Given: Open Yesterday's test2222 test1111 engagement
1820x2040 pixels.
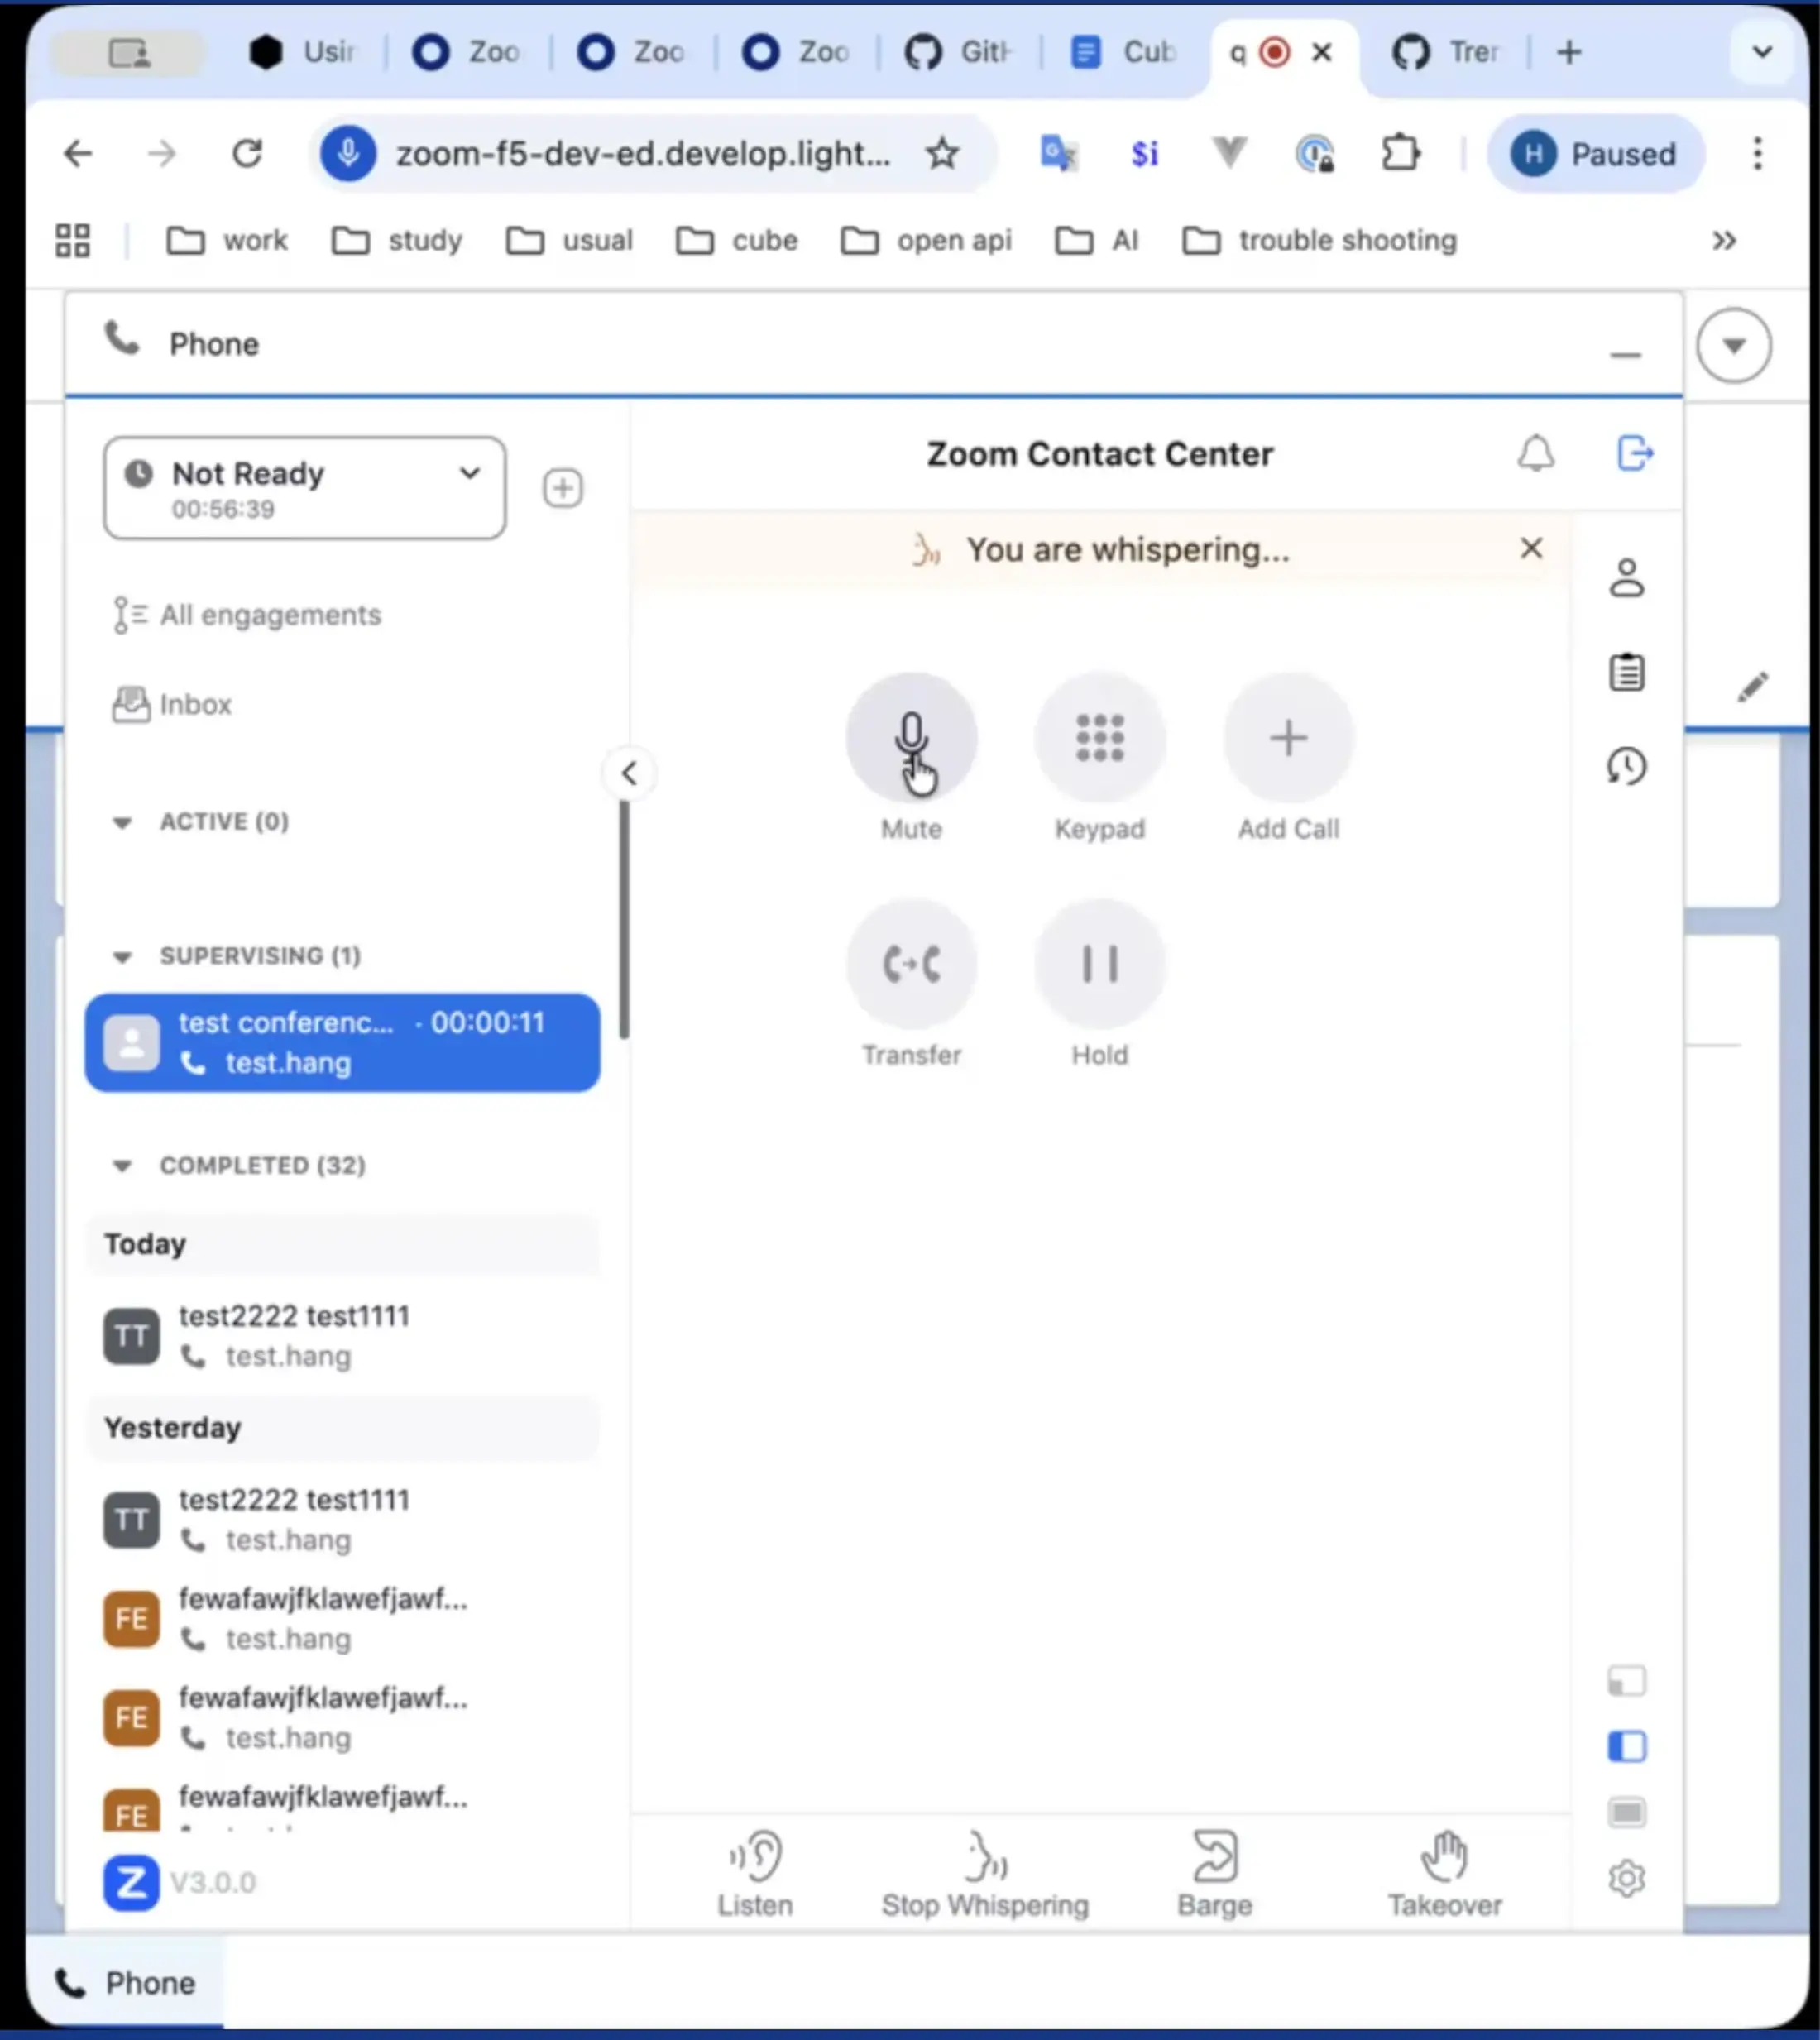Looking at the screenshot, I should click(342, 1519).
